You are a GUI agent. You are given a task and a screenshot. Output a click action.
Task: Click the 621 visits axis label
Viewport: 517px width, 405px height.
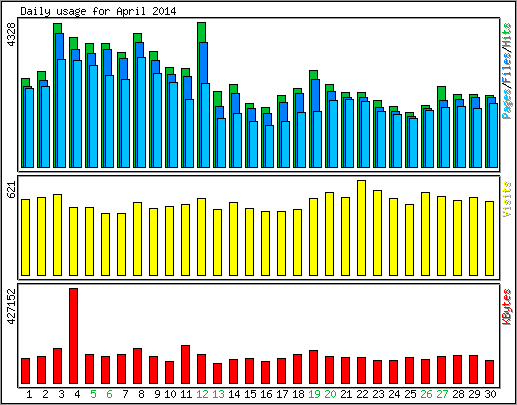[11, 190]
